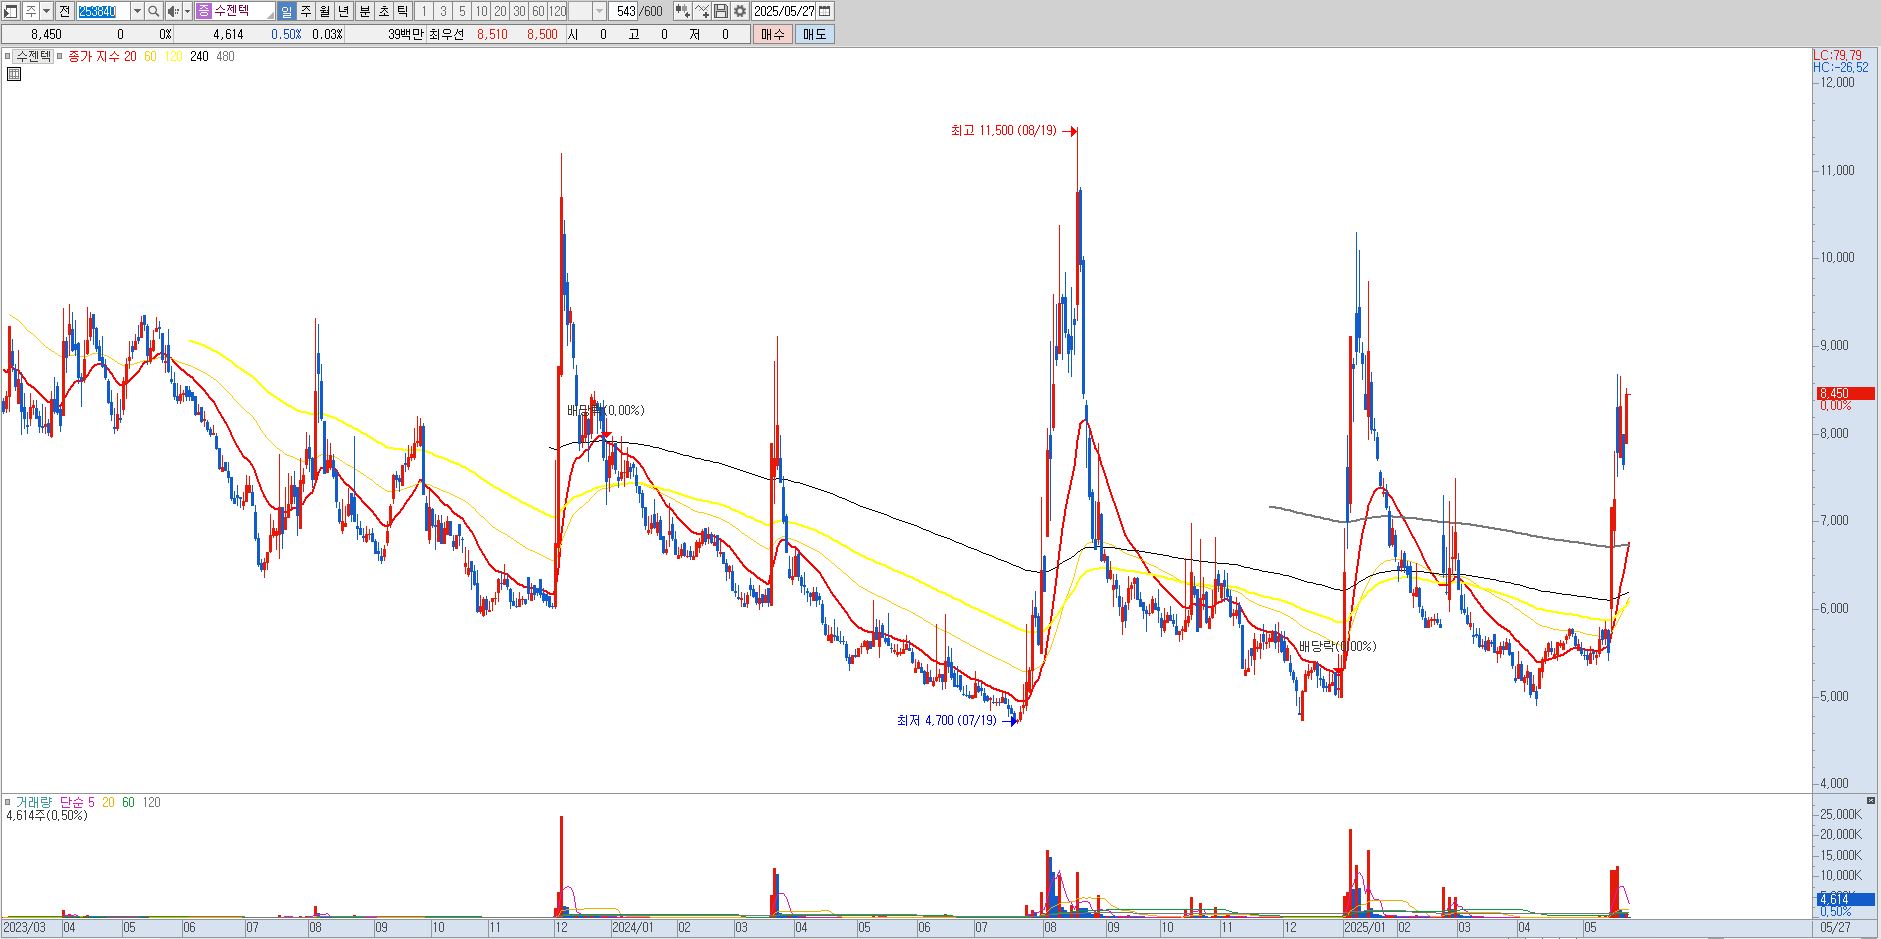1881x939 pixels.
Task: Select the 분 minute chart tab
Action: [364, 11]
